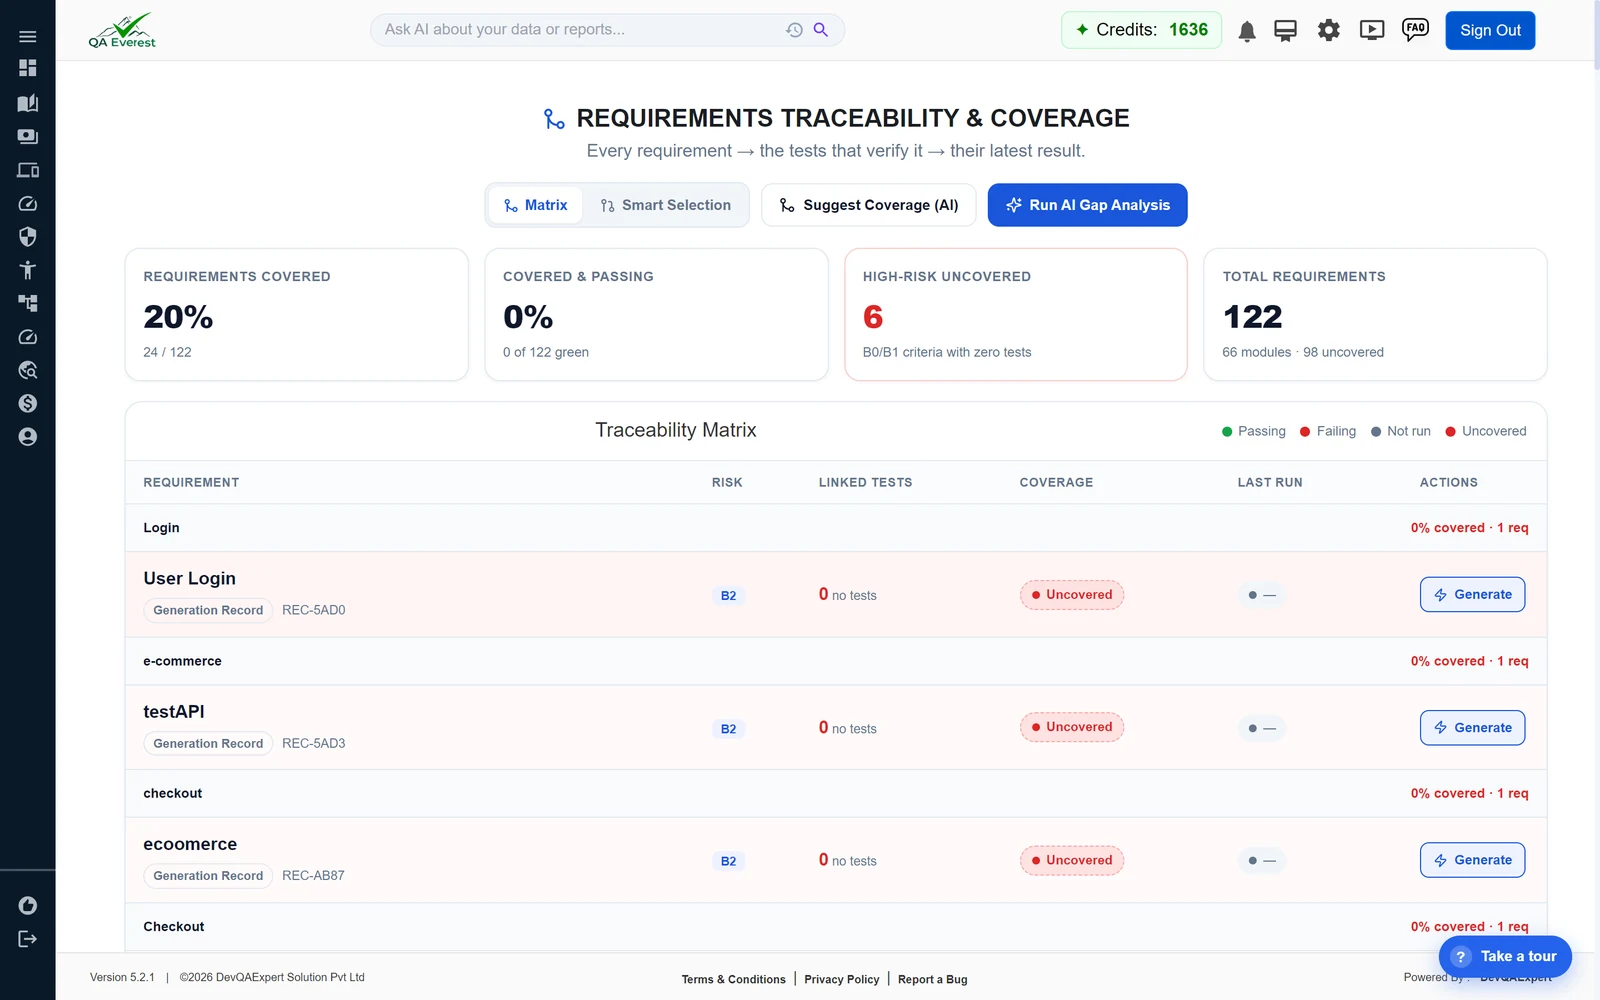Viewport: 1600px width, 1000px height.
Task: Click the Not run legend item
Action: [1400, 431]
